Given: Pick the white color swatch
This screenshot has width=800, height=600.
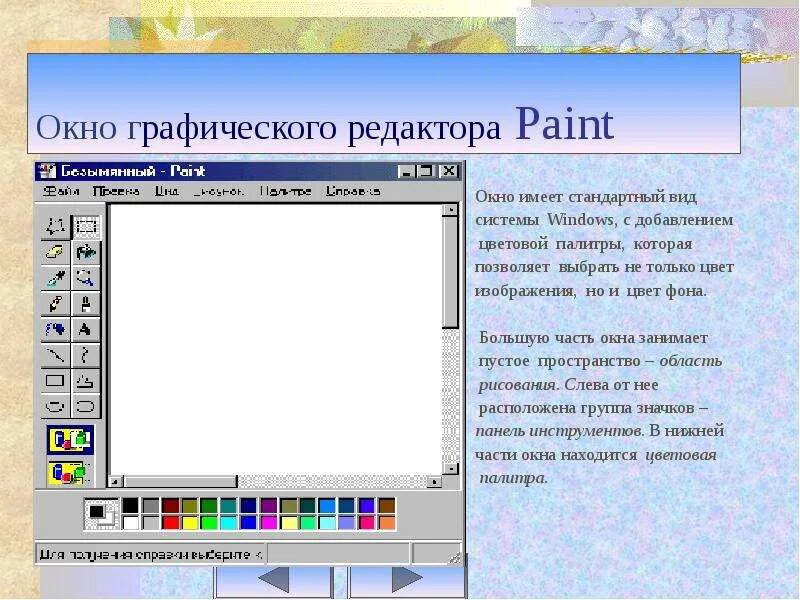Looking at the screenshot, I should pos(130,522).
